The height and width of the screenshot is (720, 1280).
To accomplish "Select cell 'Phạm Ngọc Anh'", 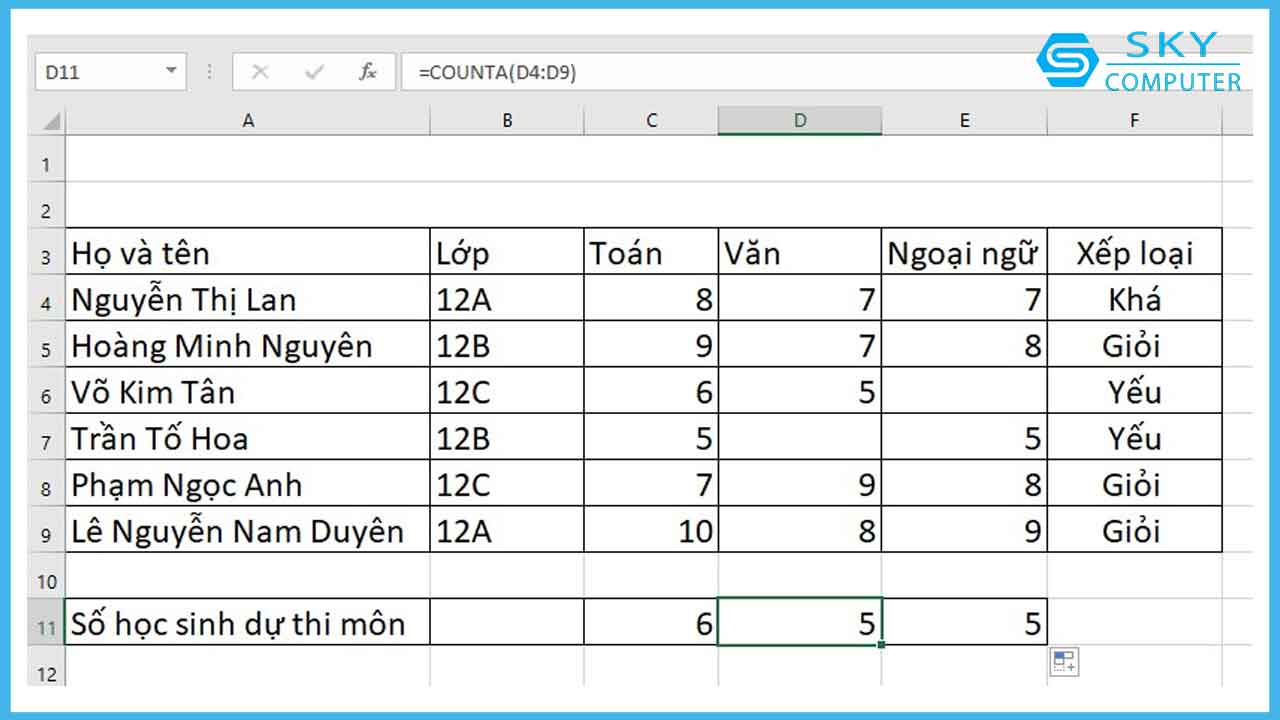I will tap(248, 483).
